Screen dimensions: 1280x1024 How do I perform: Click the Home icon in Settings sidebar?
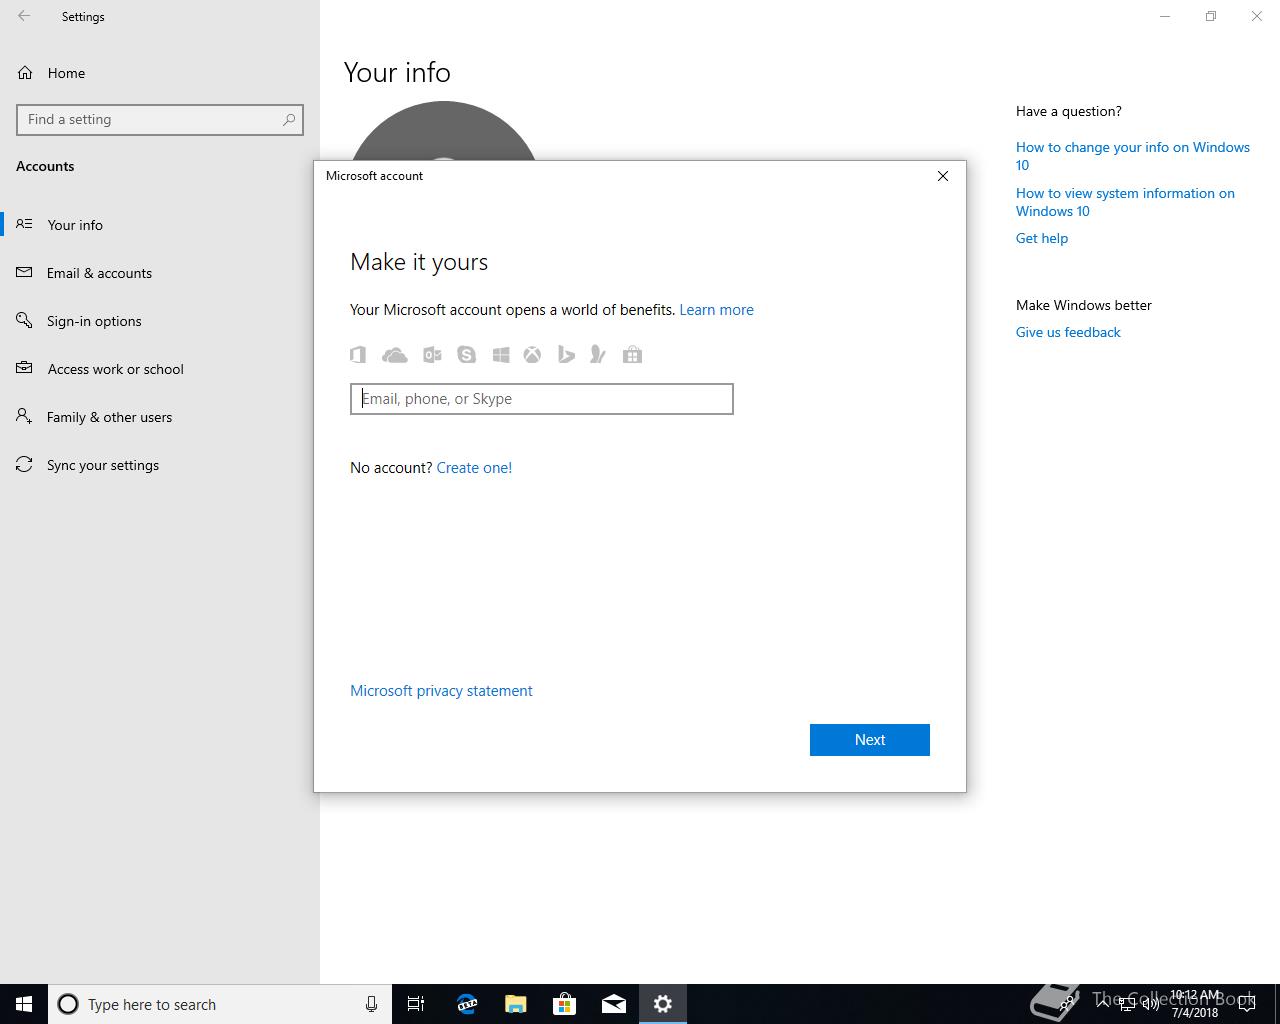[25, 73]
